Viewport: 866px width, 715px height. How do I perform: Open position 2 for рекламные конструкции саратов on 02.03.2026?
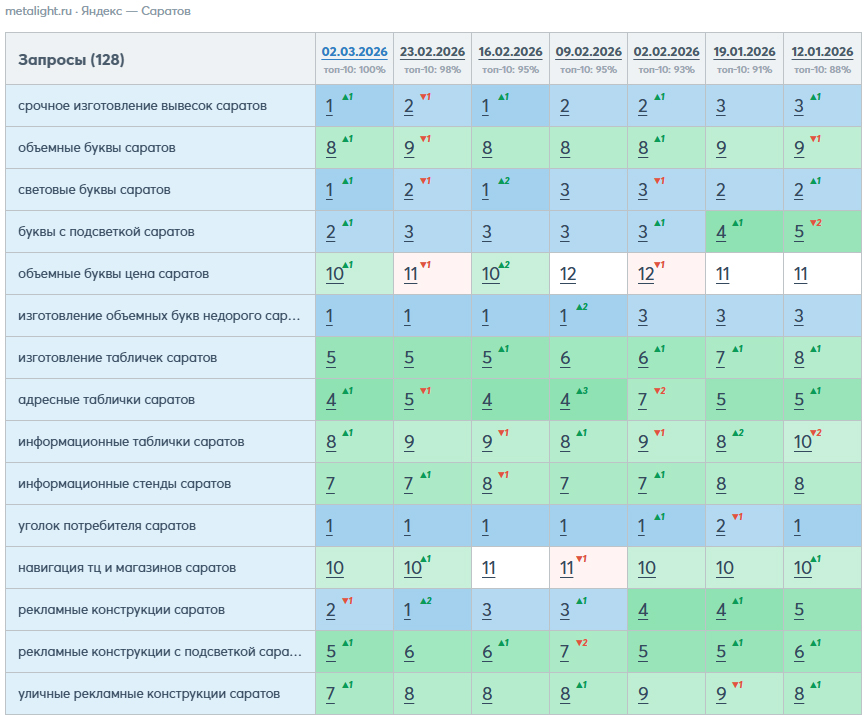point(331,610)
